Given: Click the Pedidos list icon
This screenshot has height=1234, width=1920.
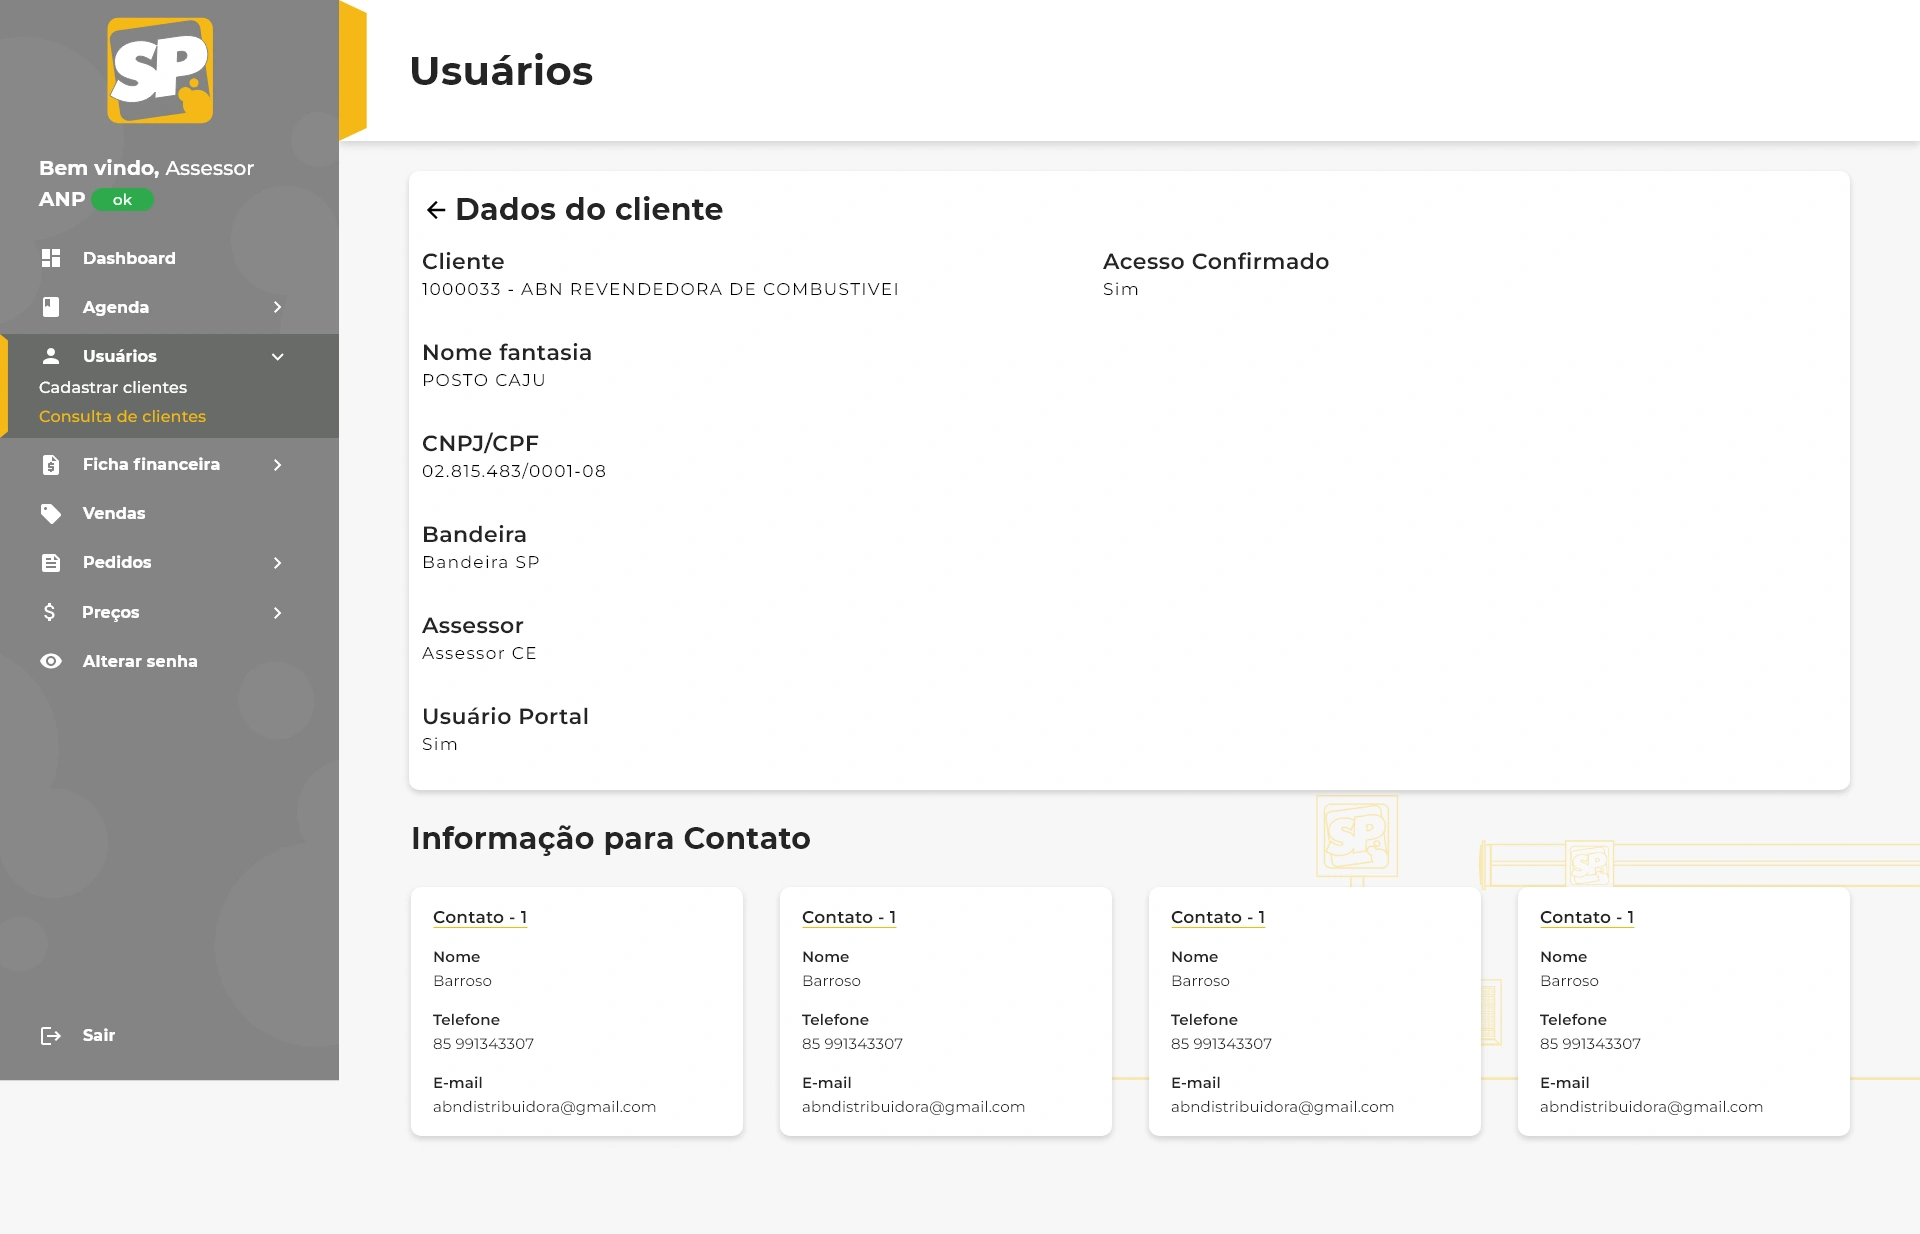Looking at the screenshot, I should pos(51,563).
